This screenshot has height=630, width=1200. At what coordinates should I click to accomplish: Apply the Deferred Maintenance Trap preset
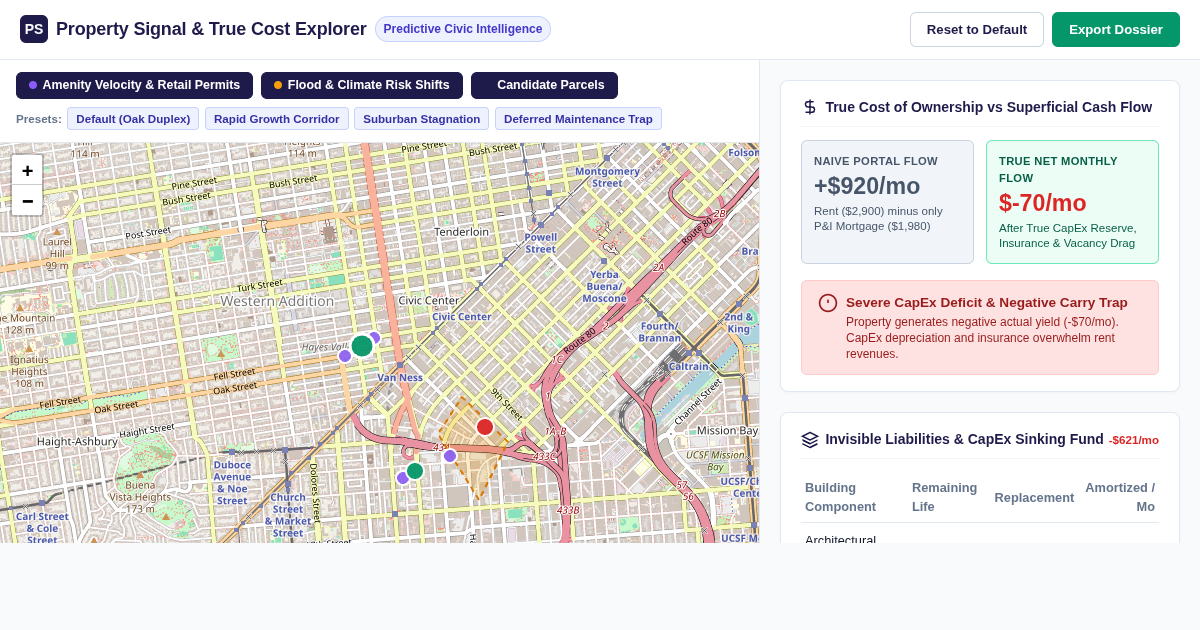click(578, 119)
